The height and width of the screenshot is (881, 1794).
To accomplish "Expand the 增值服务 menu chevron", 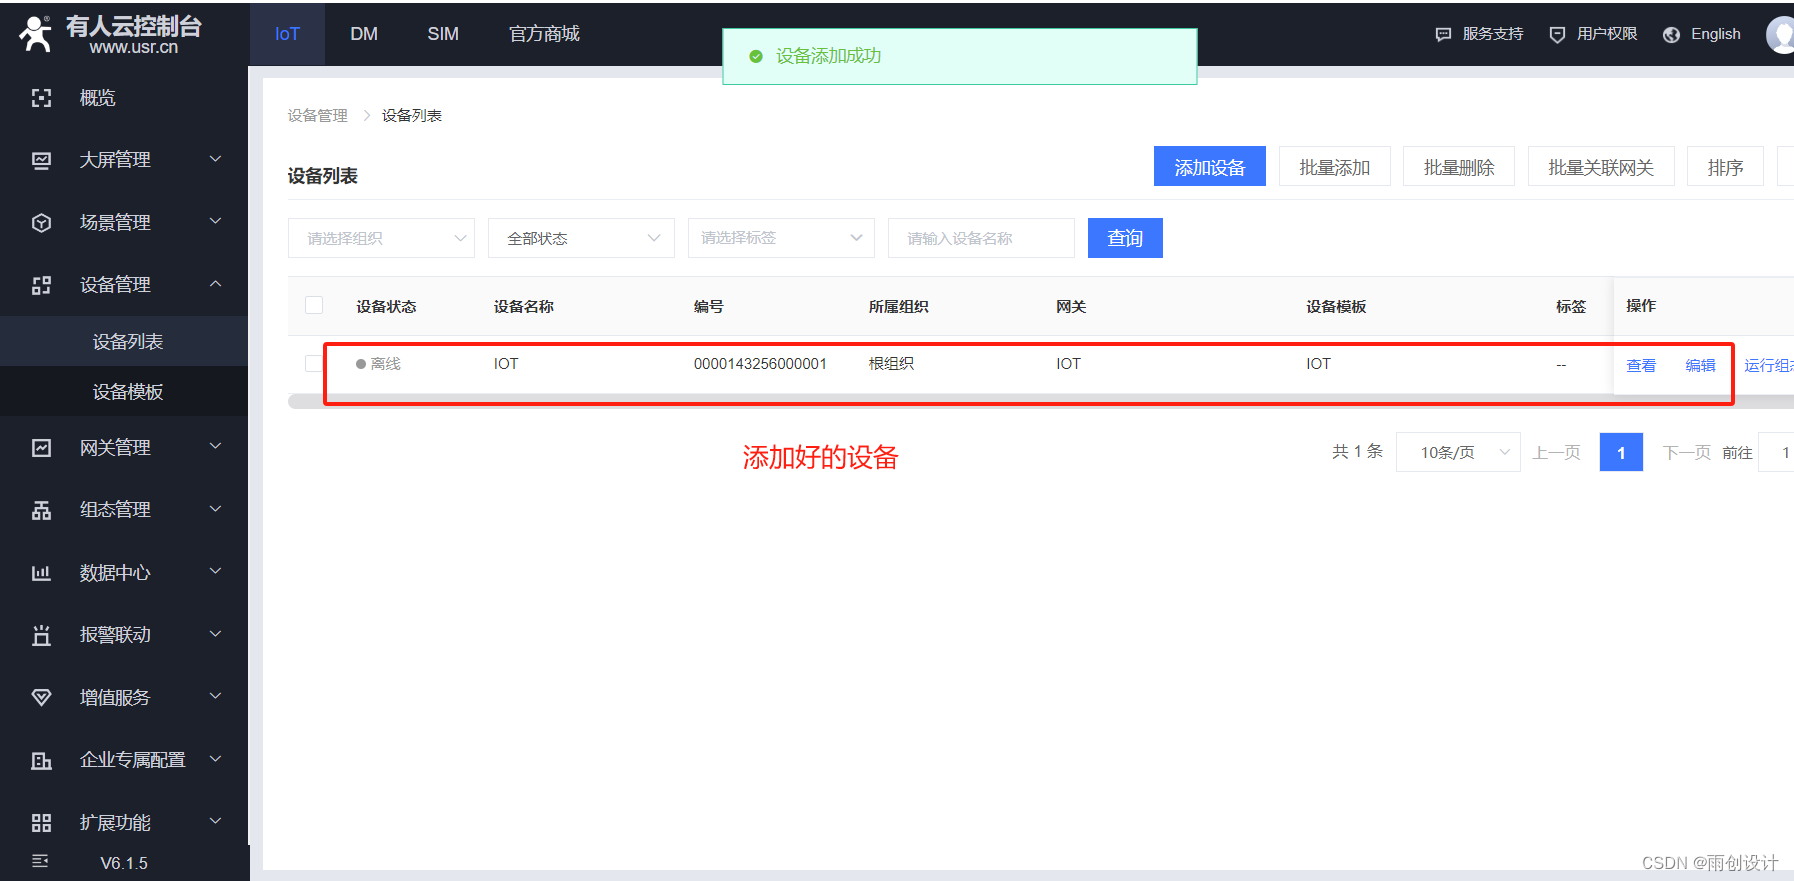I will click(215, 696).
